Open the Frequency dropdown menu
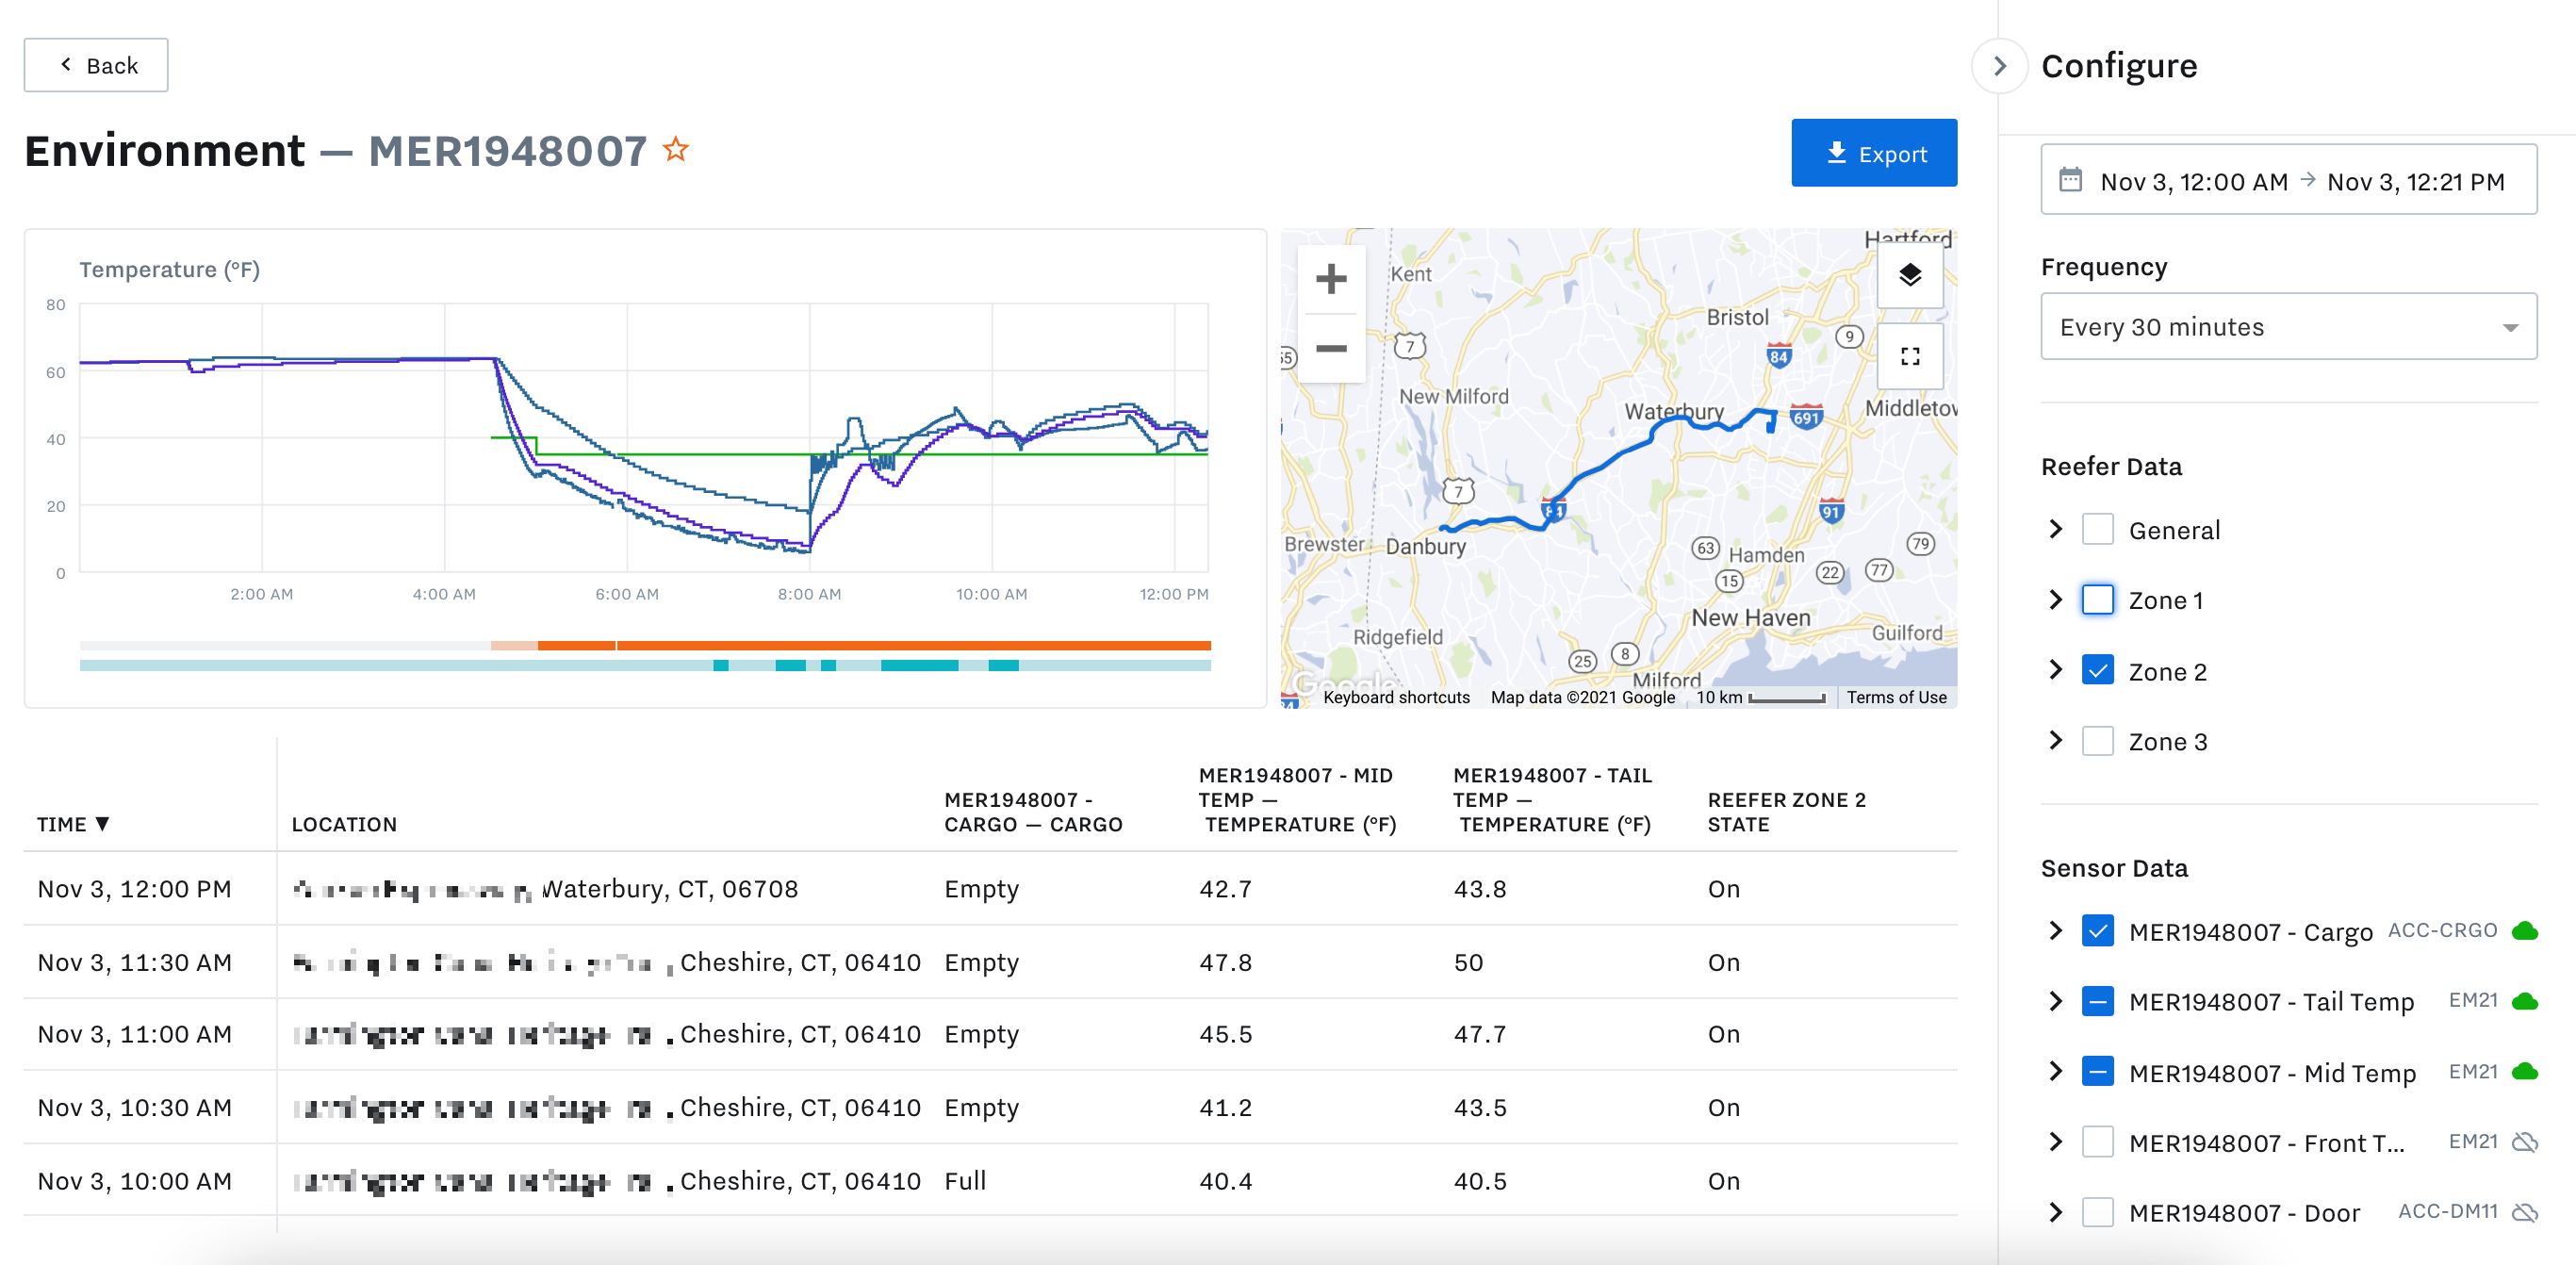The image size is (2576, 1265). tap(2284, 329)
